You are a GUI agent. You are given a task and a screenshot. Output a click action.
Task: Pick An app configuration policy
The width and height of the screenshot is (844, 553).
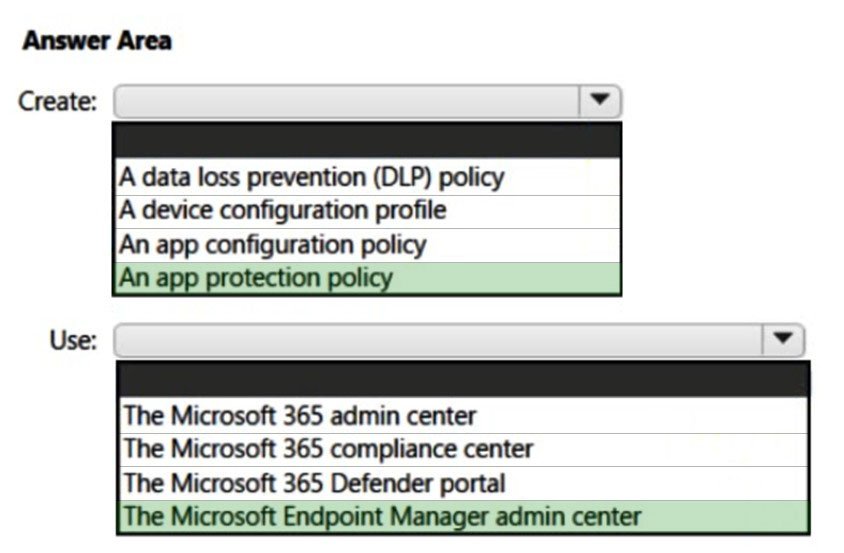pos(367,245)
